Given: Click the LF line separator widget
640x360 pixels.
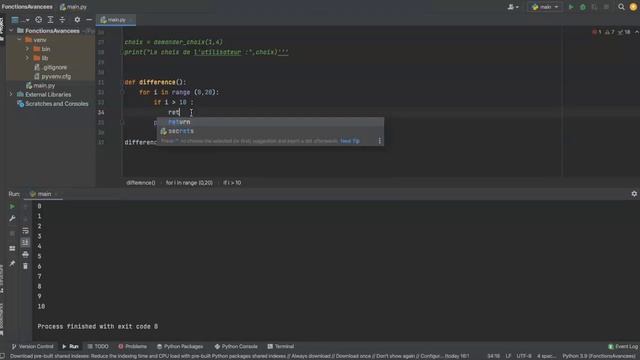Looking at the screenshot, I should pyautogui.click(x=508, y=356).
